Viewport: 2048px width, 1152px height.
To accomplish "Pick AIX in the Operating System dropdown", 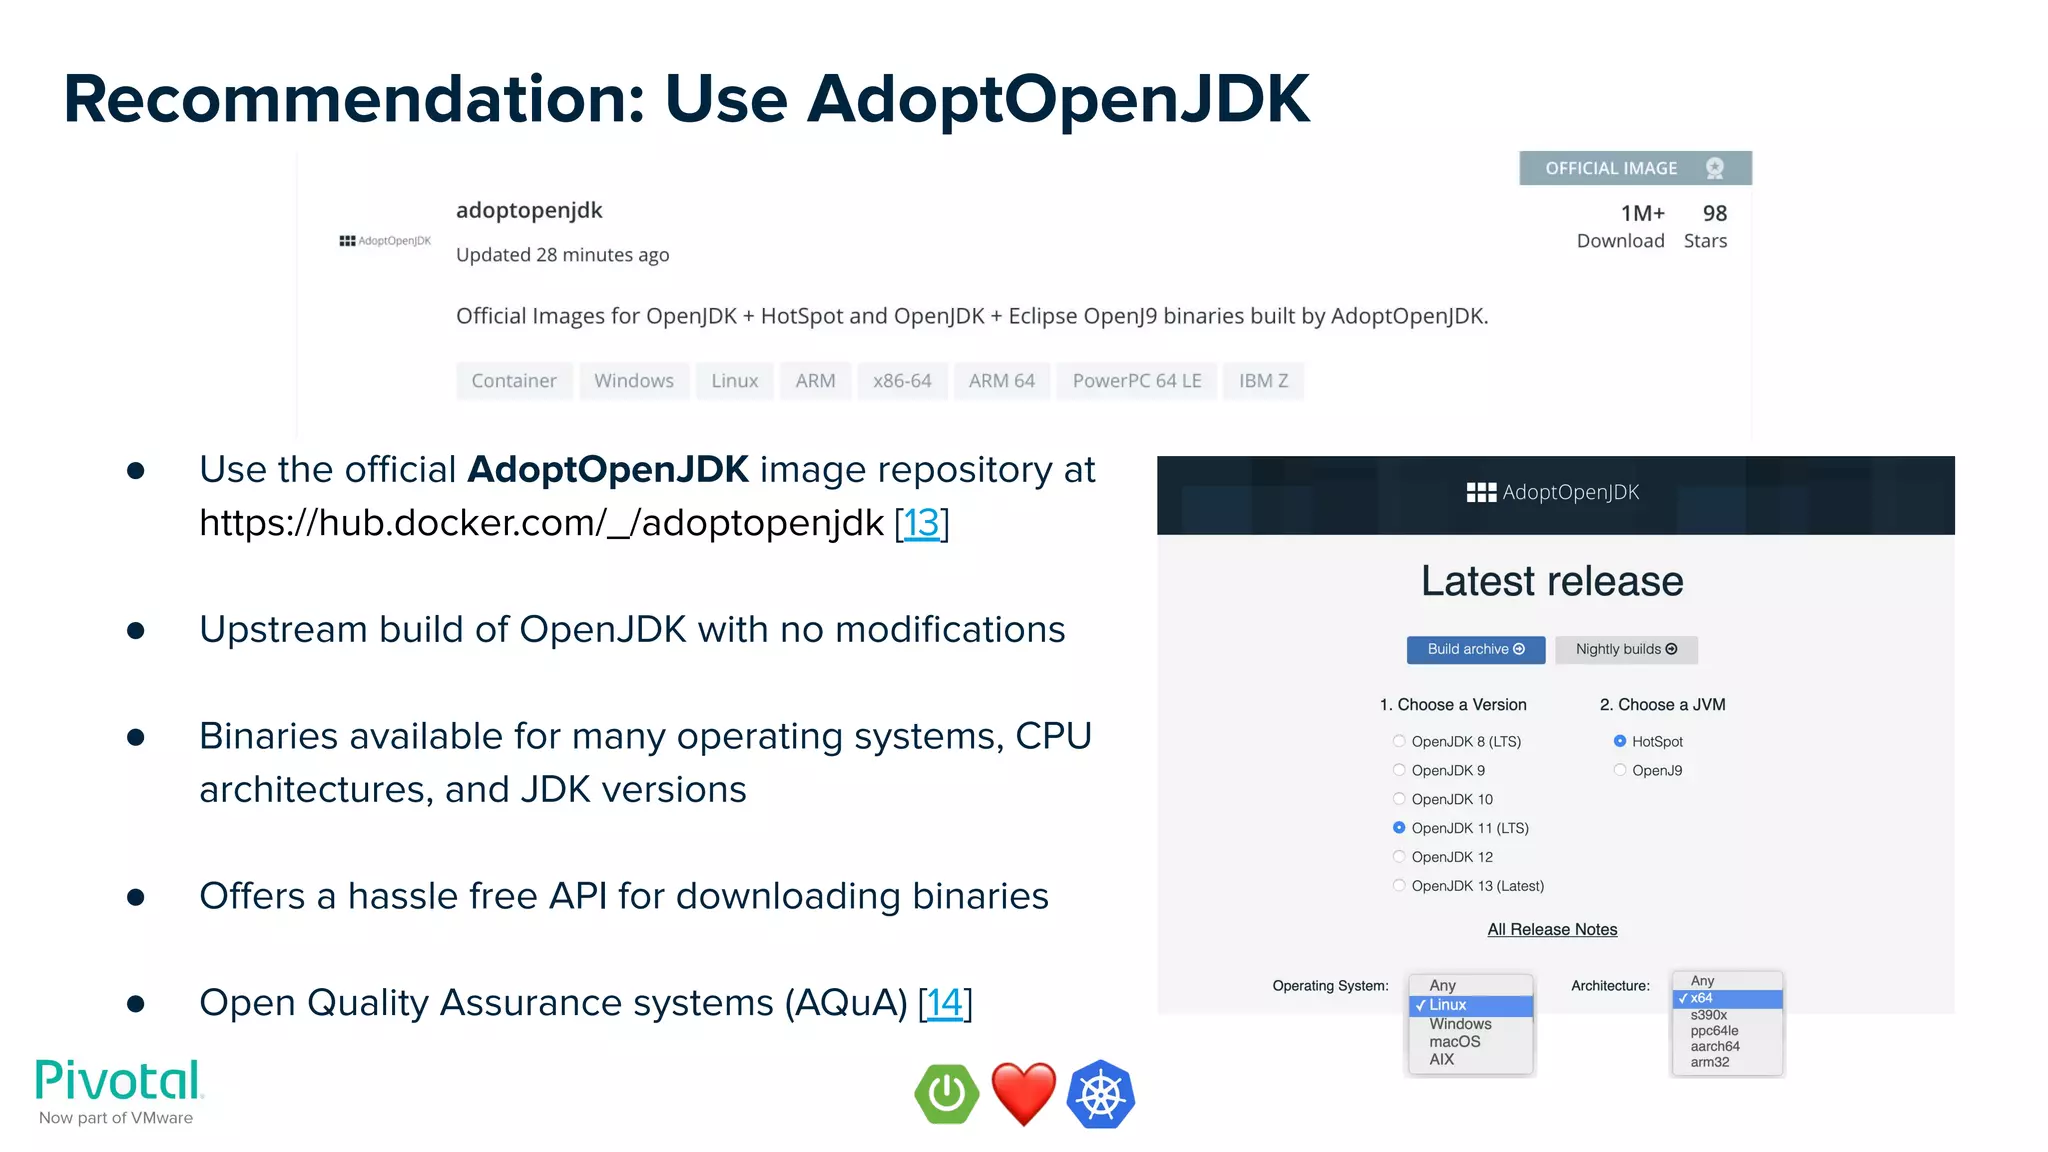I will pos(1470,1060).
